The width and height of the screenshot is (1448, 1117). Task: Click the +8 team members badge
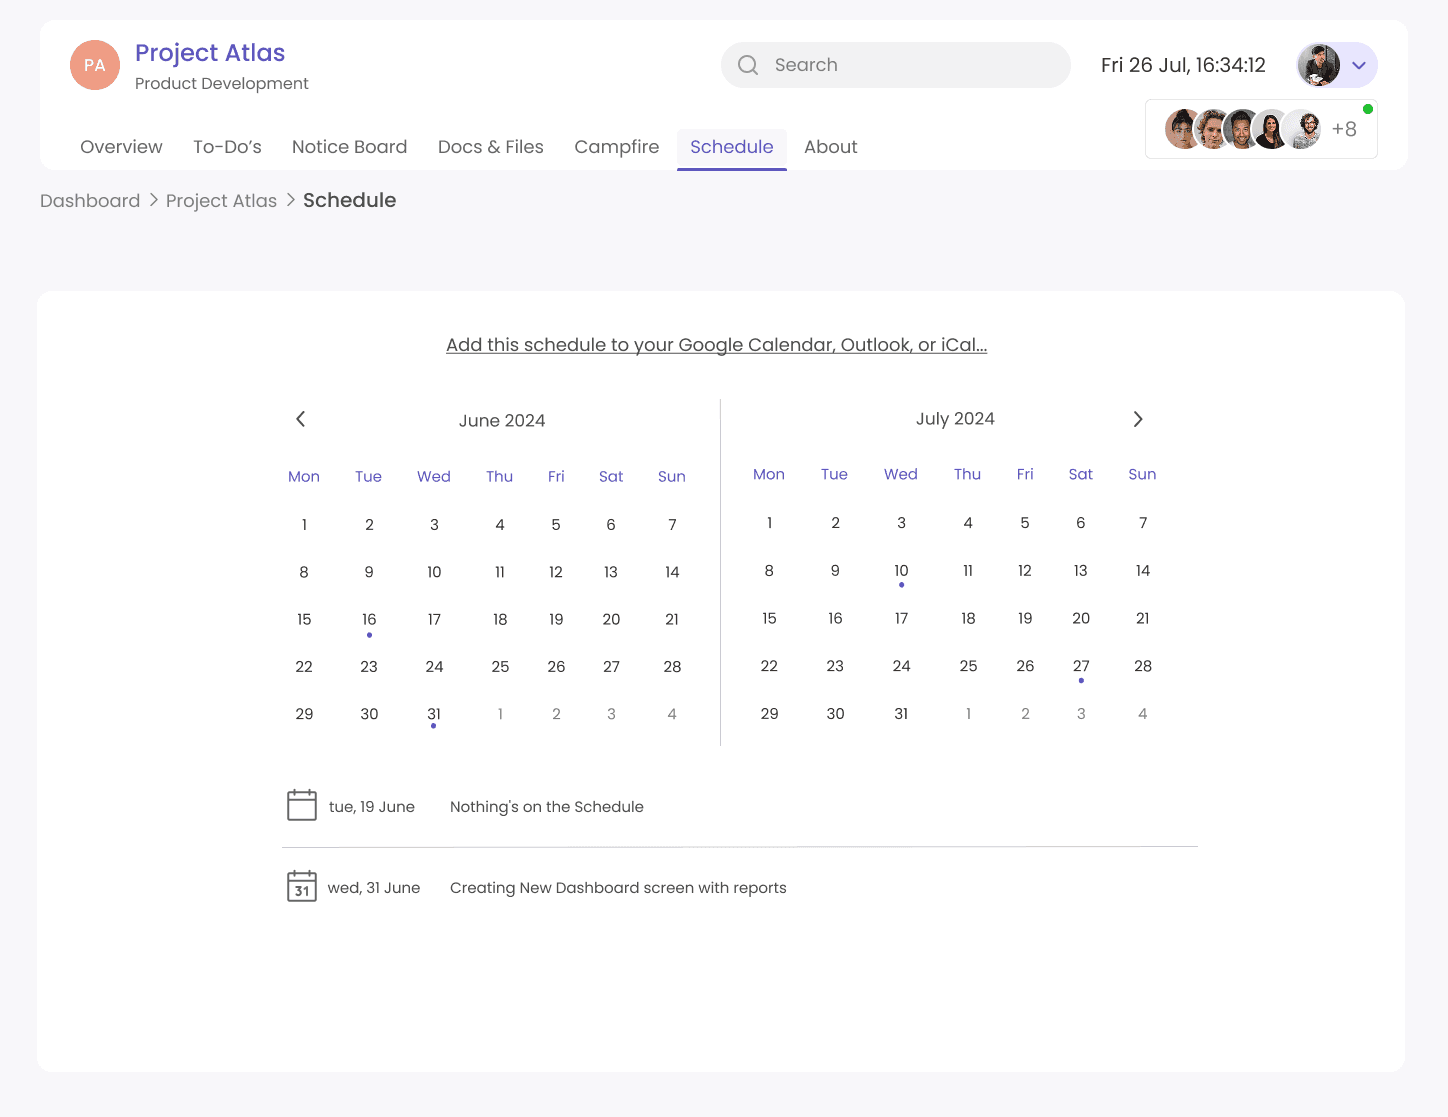[1345, 128]
